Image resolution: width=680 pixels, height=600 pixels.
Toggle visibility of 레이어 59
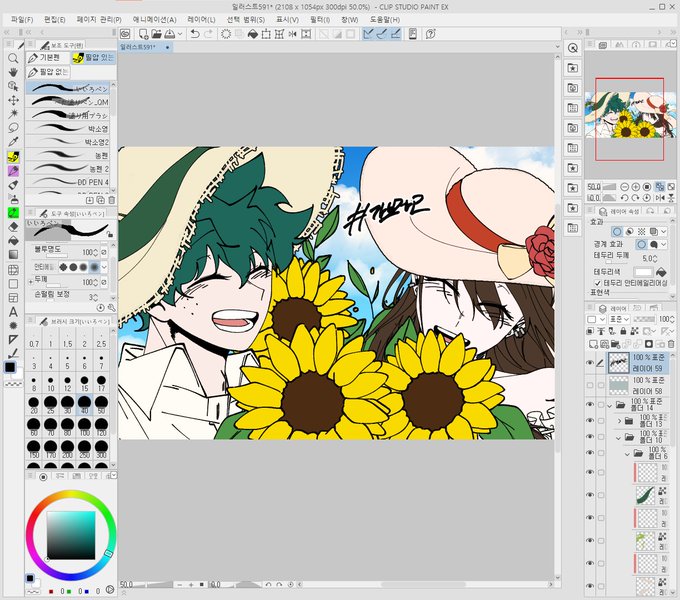tap(590, 363)
